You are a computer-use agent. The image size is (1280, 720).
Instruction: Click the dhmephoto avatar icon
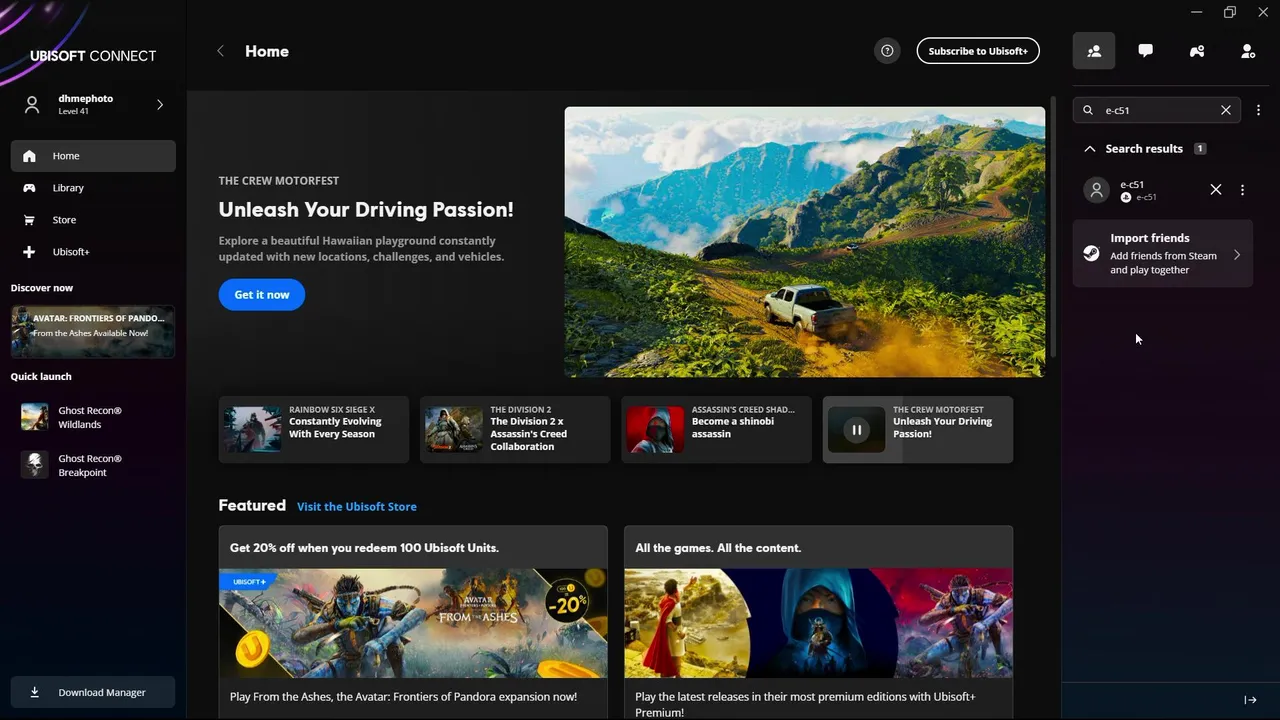32,104
